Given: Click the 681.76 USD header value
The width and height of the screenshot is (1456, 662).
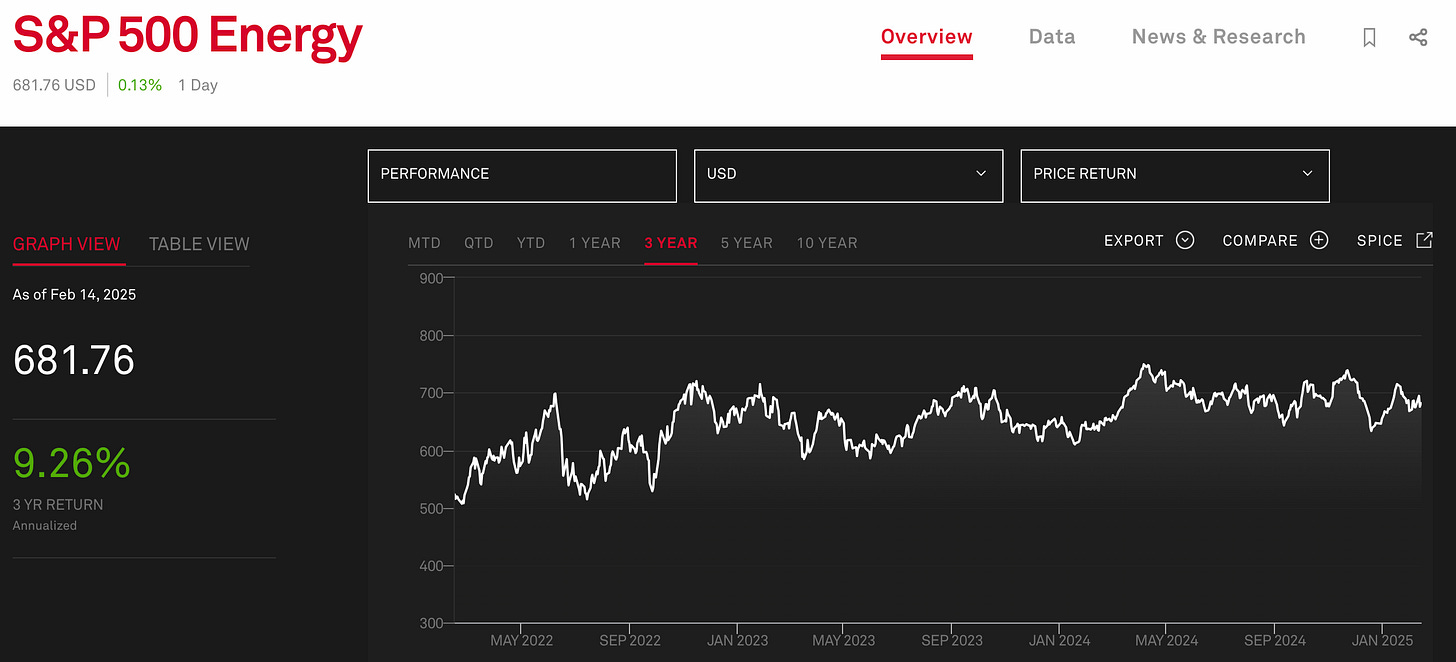Looking at the screenshot, I should (54, 85).
